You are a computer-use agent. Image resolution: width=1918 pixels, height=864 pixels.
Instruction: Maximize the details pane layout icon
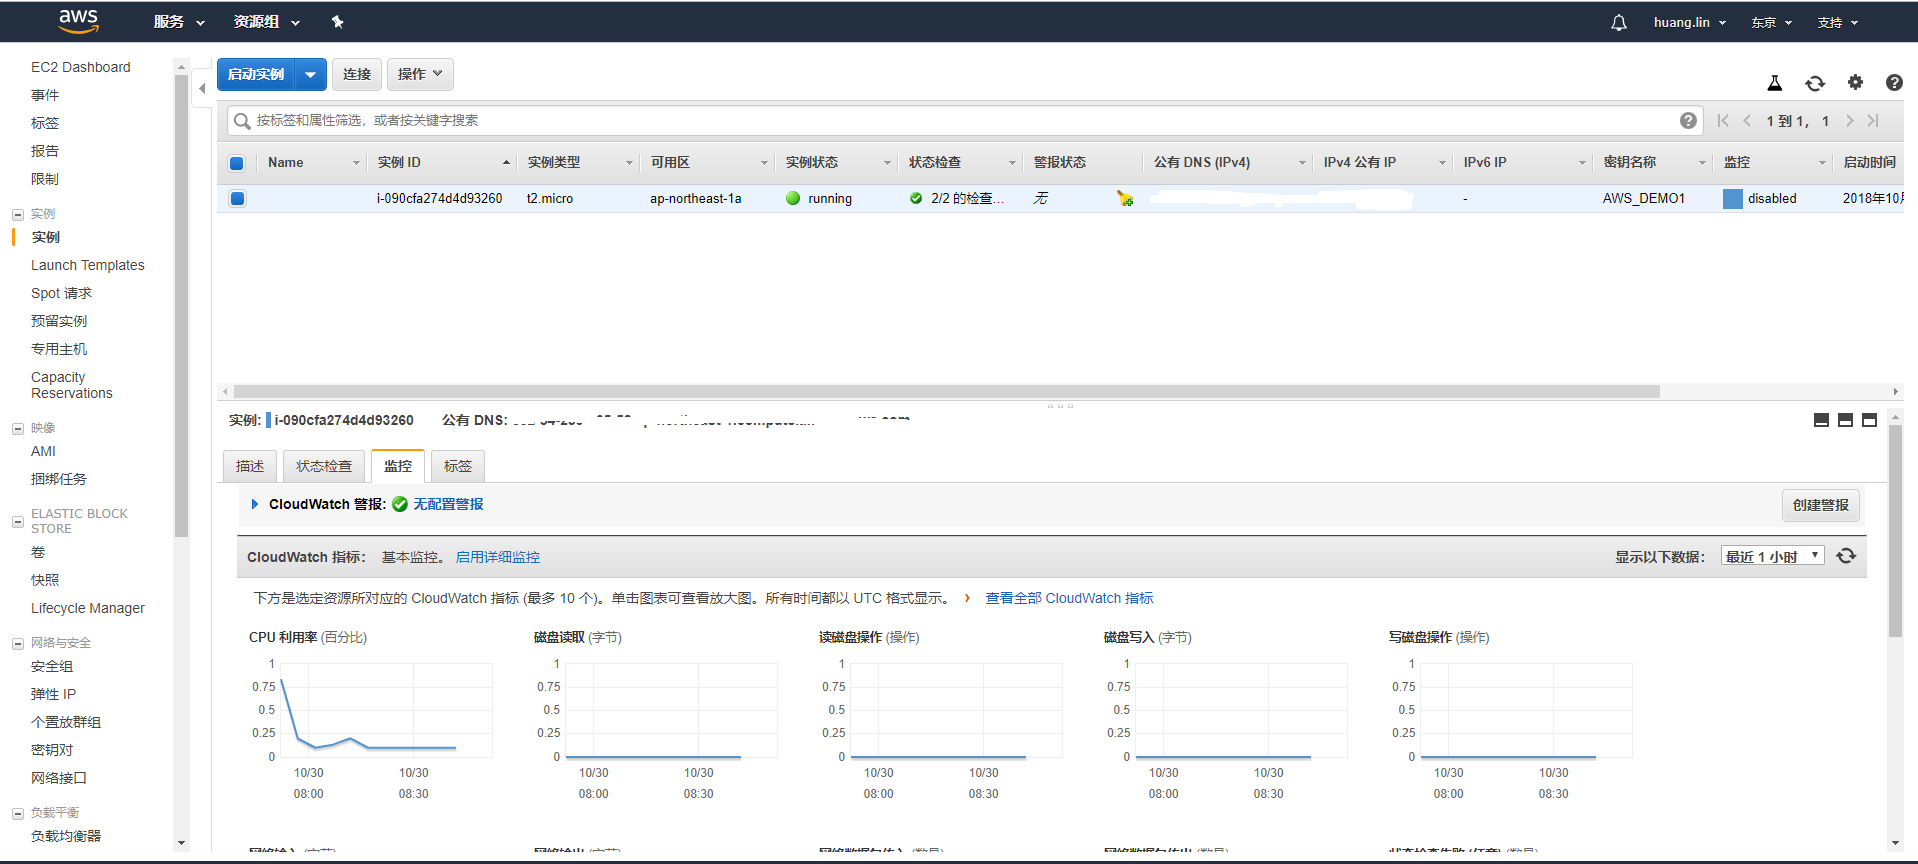tap(1869, 420)
